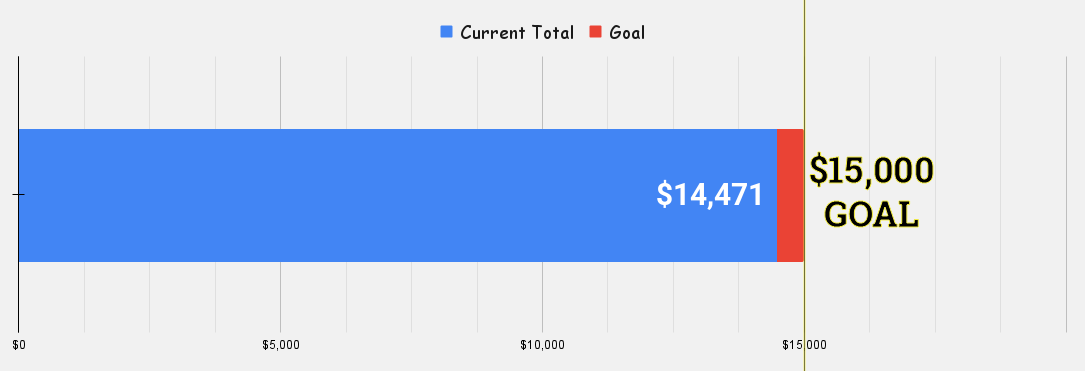Click the red Goal legend swatch
The height and width of the screenshot is (371, 1085).
(596, 32)
